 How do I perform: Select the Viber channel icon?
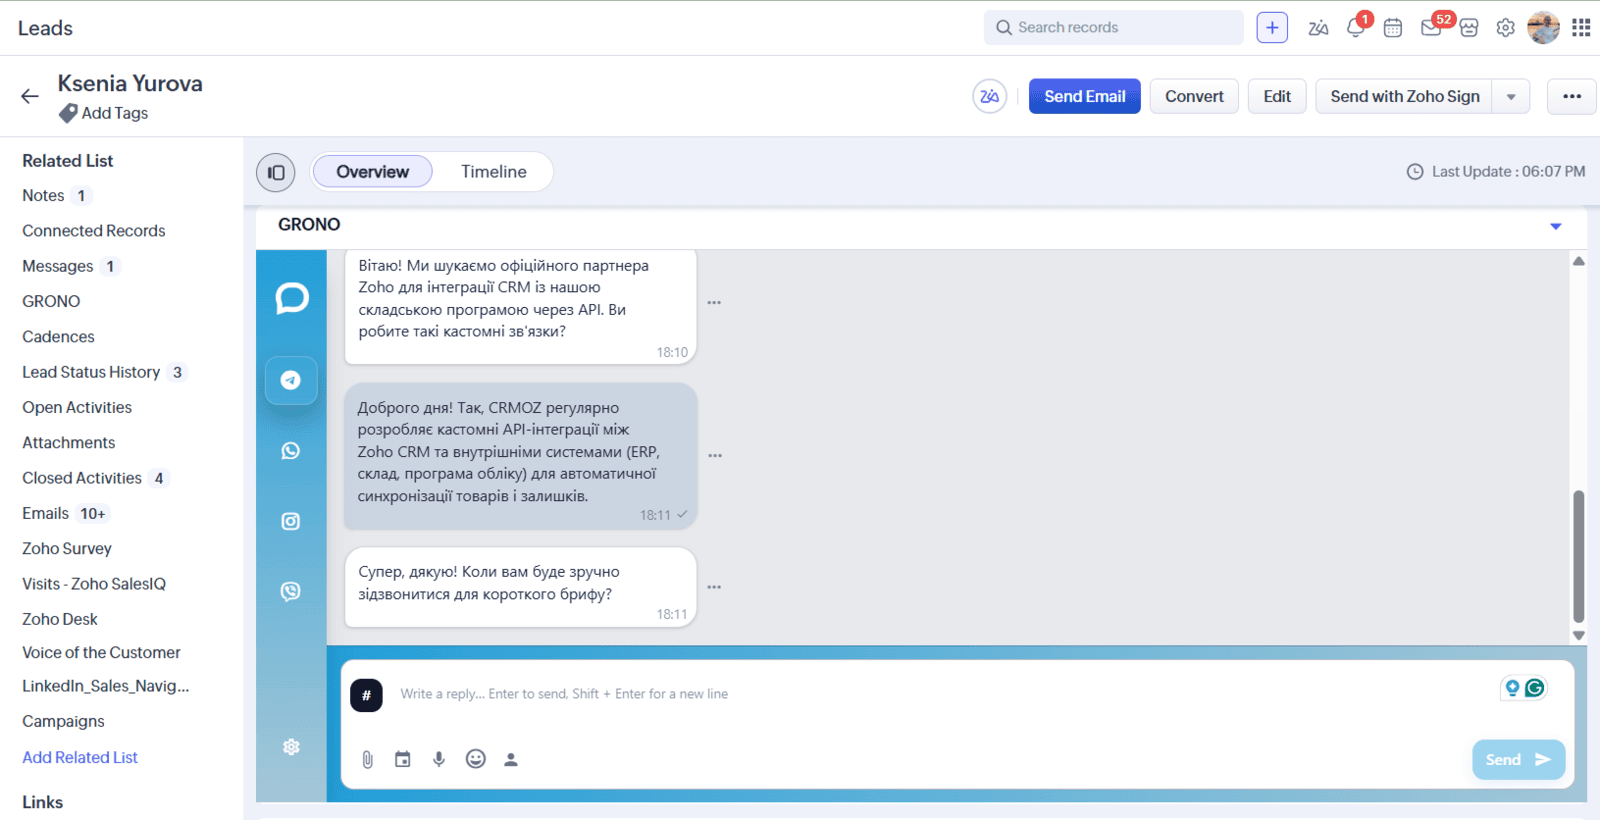[x=291, y=591]
